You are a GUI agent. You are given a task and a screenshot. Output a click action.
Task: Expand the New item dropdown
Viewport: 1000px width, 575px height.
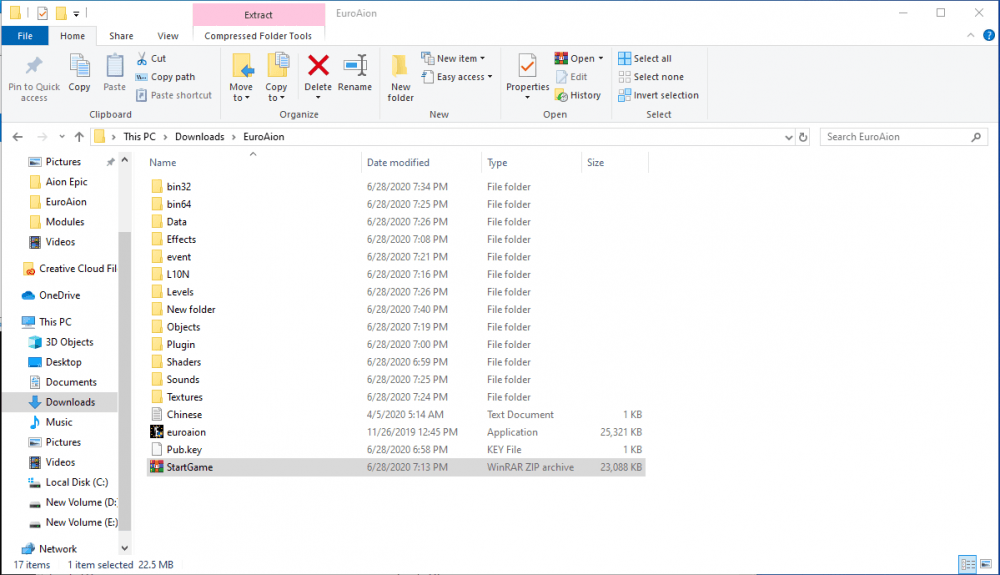[456, 58]
